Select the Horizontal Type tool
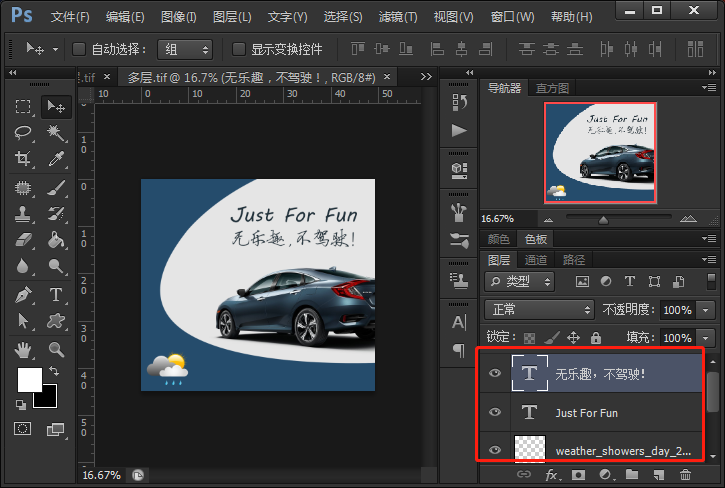Viewport: 725px width, 488px height. [x=56, y=295]
